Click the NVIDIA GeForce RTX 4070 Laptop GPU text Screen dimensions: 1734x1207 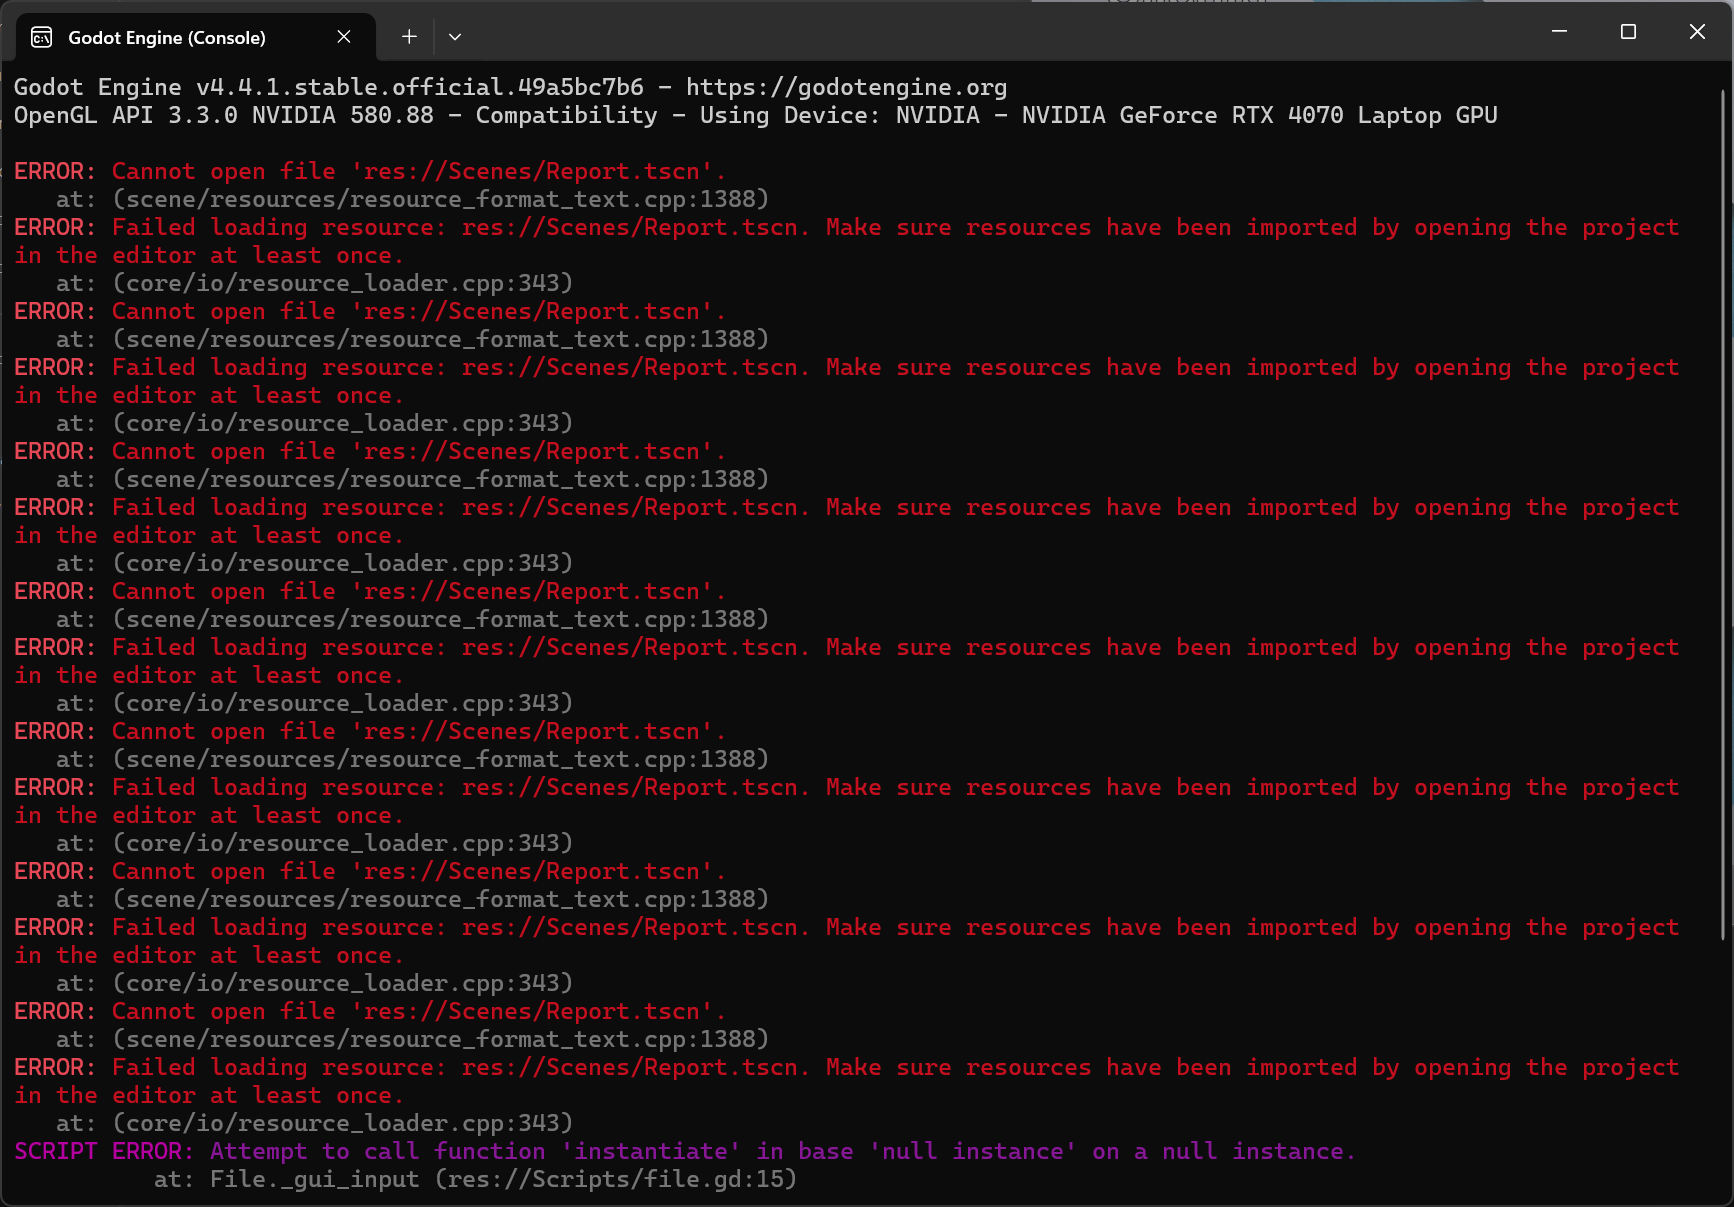pyautogui.click(x=1259, y=115)
